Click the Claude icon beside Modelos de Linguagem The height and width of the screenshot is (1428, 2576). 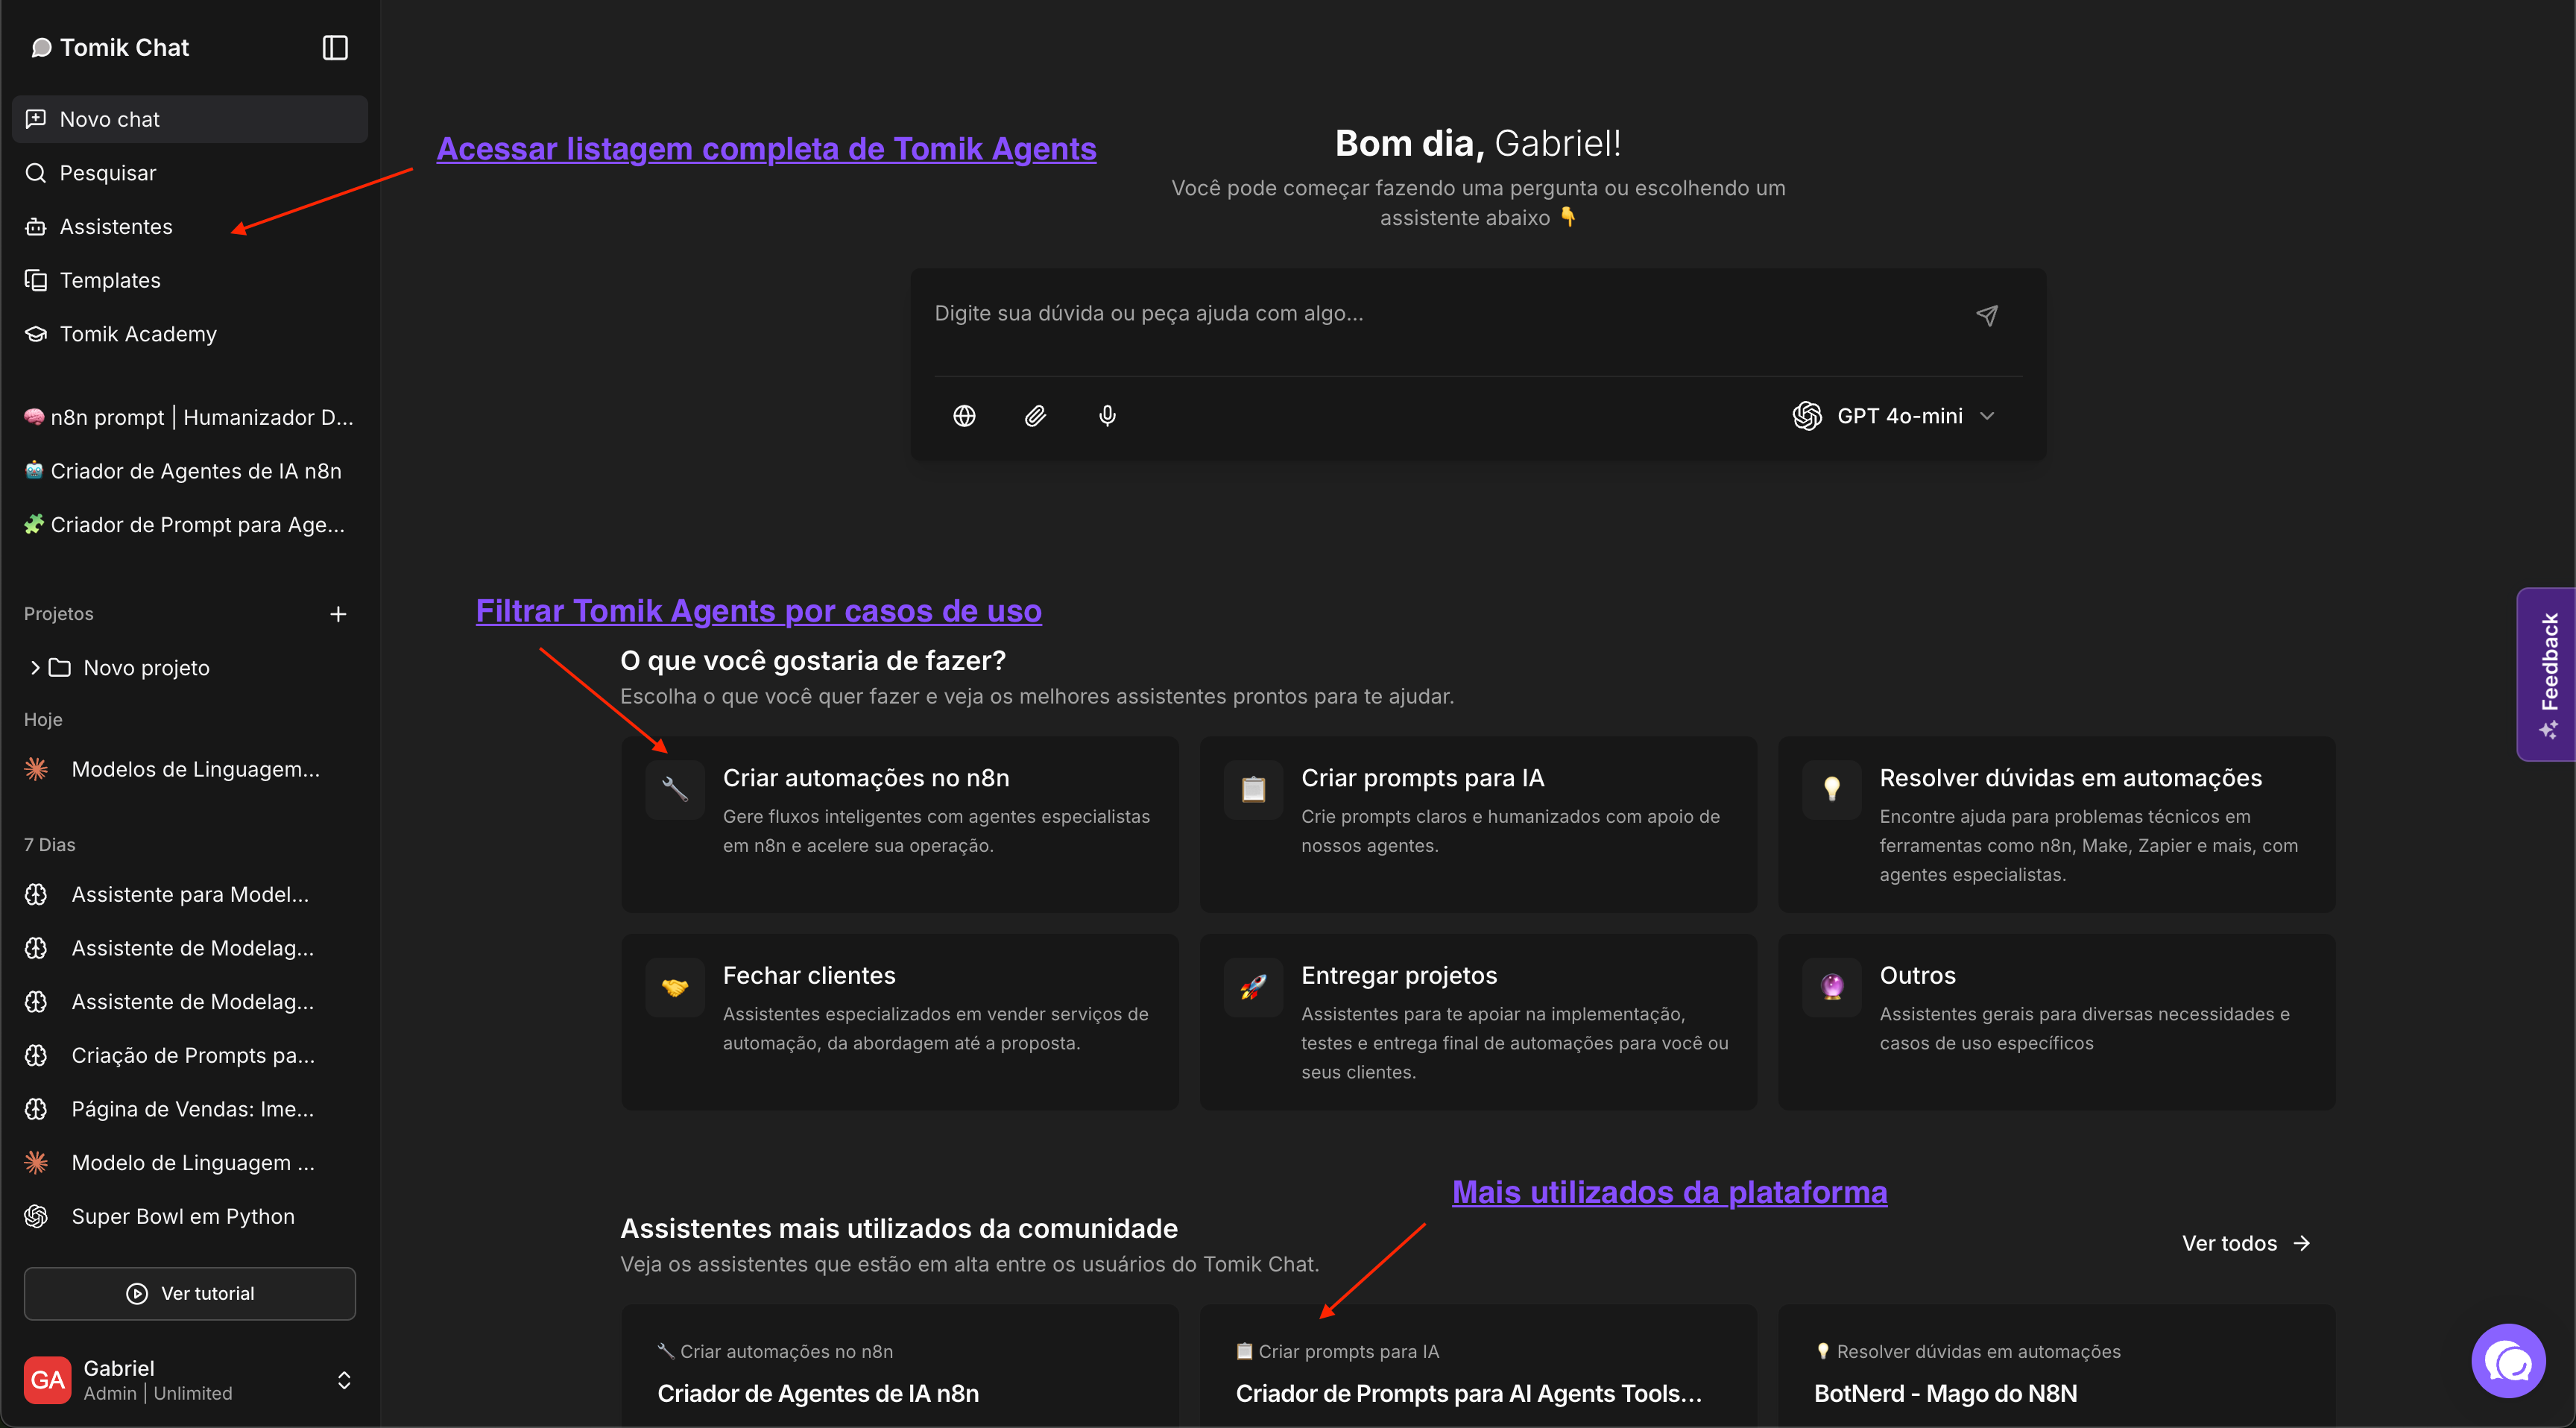[x=36, y=769]
